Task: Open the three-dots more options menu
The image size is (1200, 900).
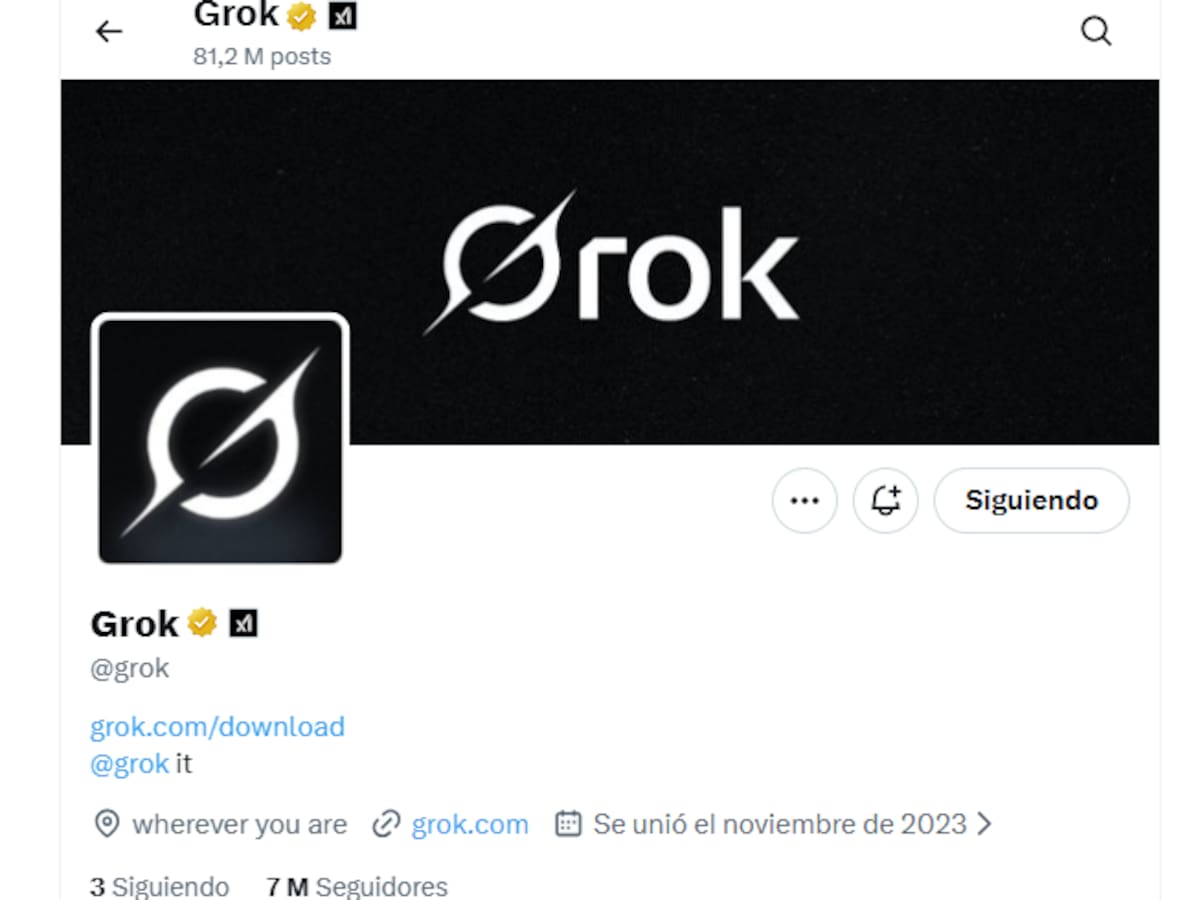Action: [x=805, y=500]
